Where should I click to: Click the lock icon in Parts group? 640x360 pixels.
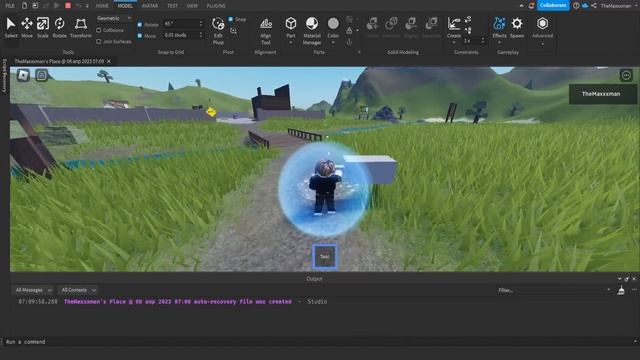click(x=349, y=31)
